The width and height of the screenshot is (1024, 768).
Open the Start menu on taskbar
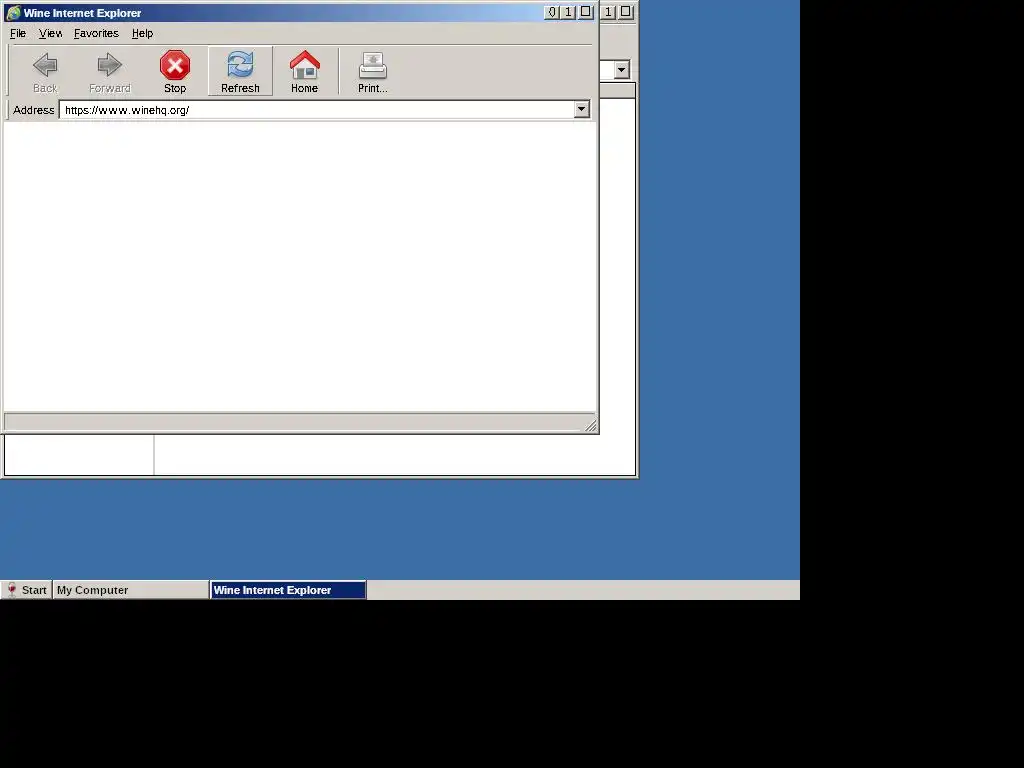click(x=27, y=590)
